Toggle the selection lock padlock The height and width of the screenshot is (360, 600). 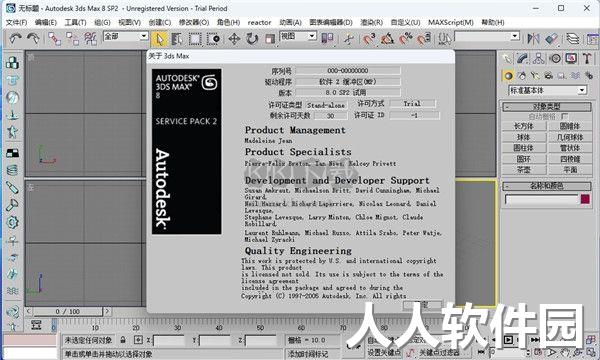click(x=123, y=339)
